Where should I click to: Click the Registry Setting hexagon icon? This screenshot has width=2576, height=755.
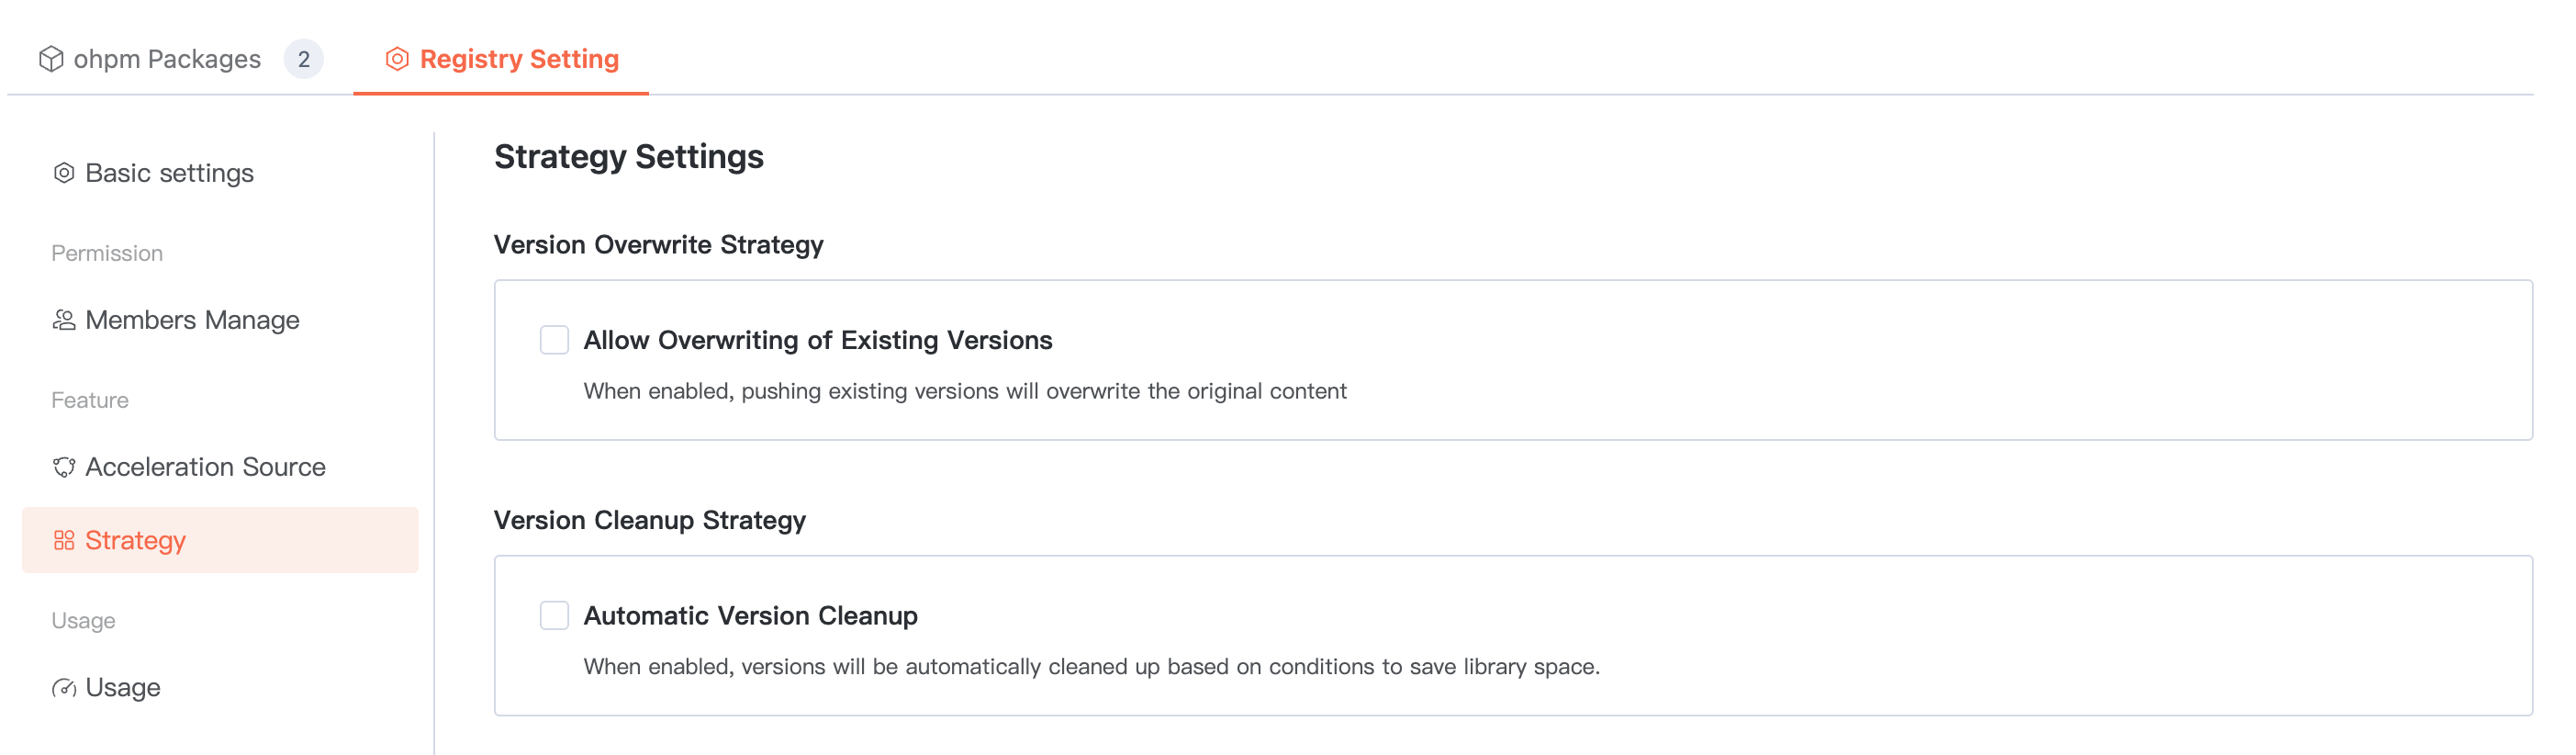[397, 59]
